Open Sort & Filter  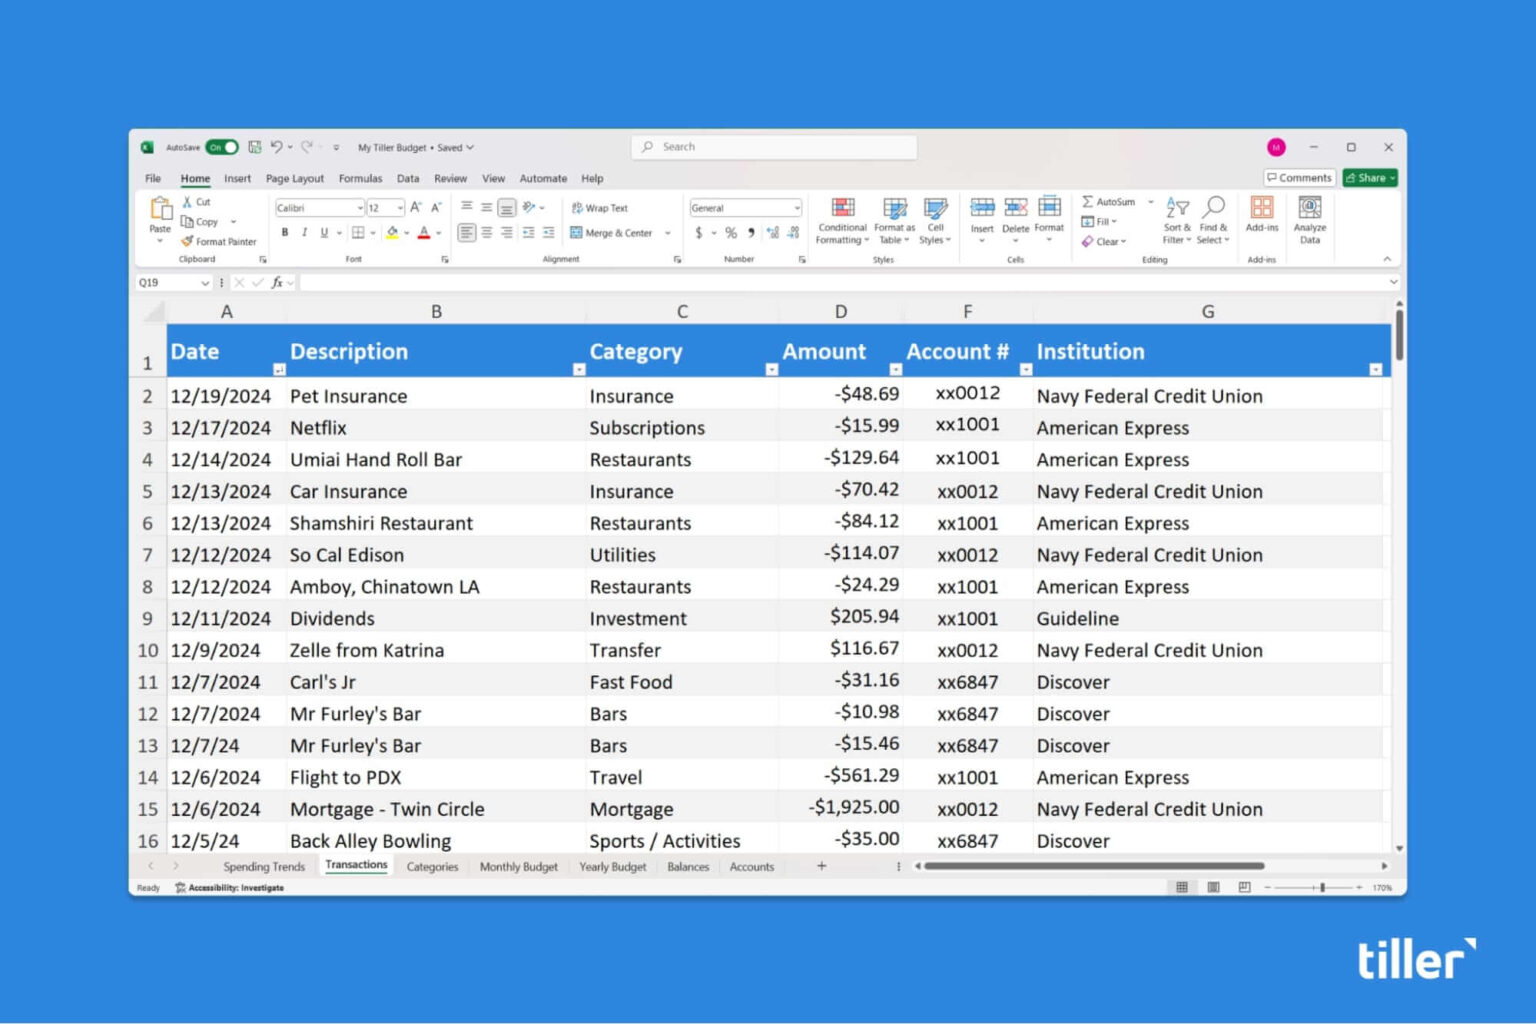1176,222
